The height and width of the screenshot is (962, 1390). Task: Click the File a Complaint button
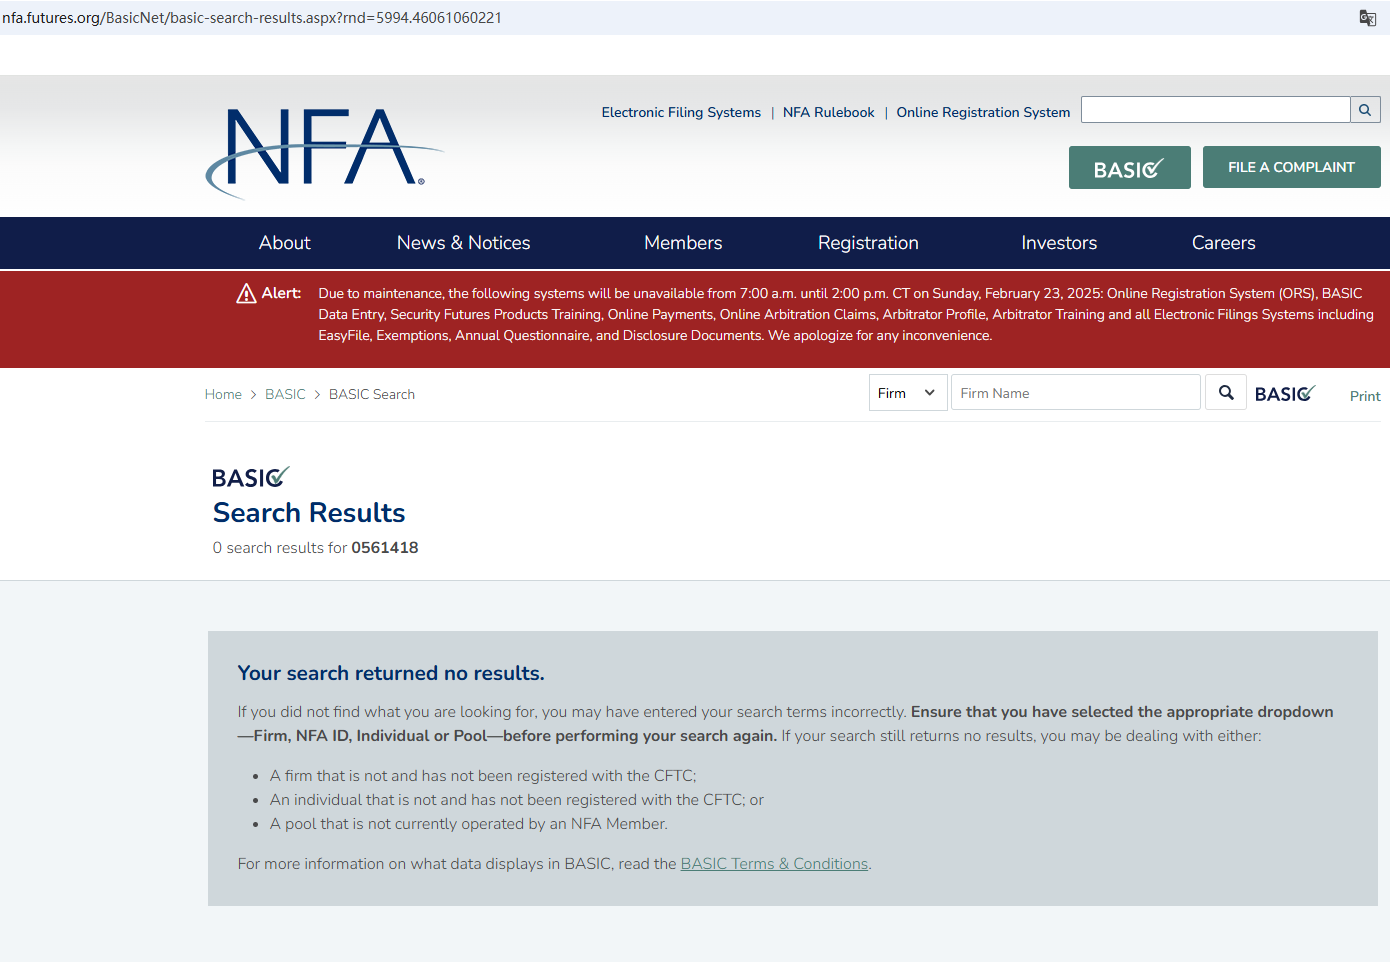(x=1292, y=167)
